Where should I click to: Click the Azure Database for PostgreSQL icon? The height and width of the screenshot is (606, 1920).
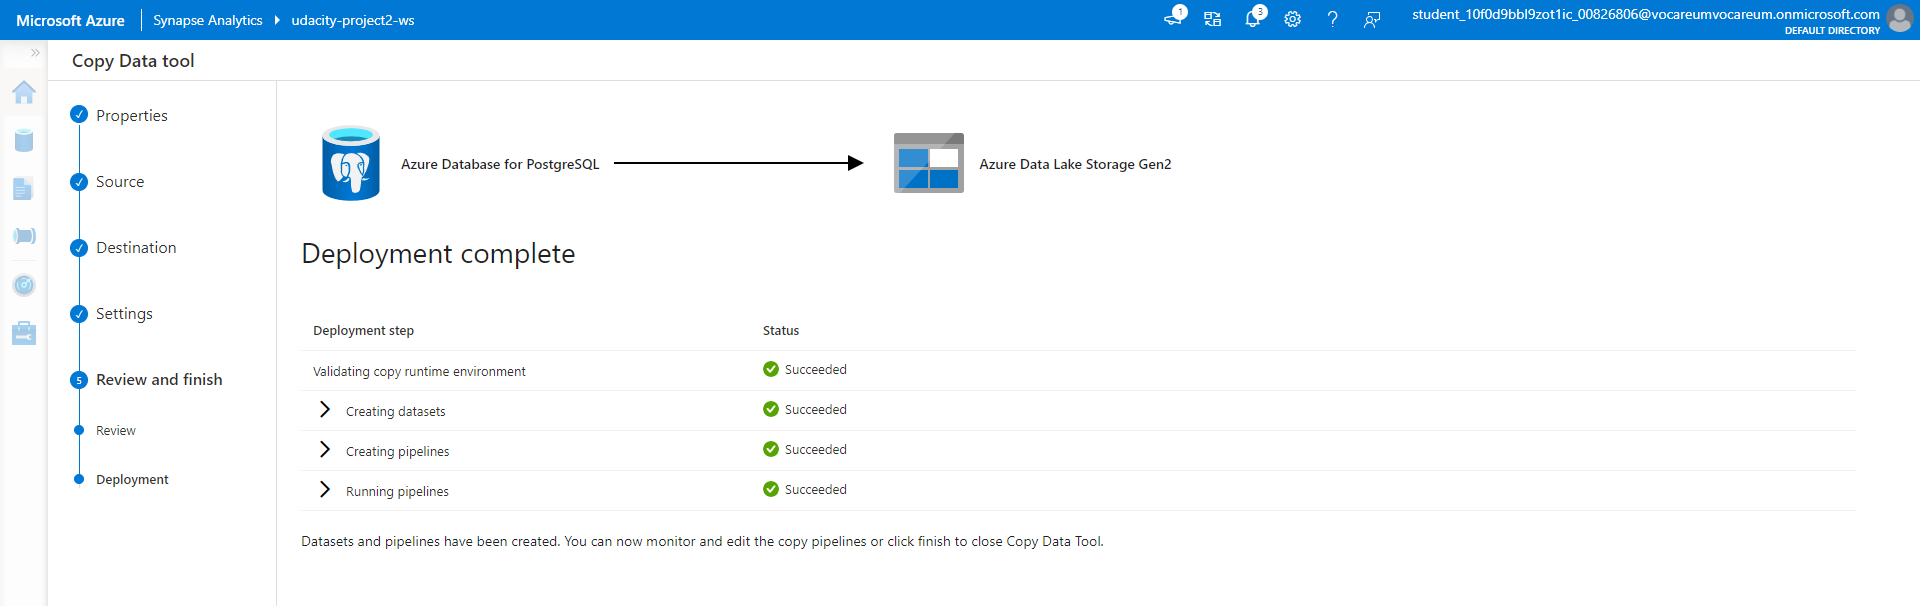(351, 163)
